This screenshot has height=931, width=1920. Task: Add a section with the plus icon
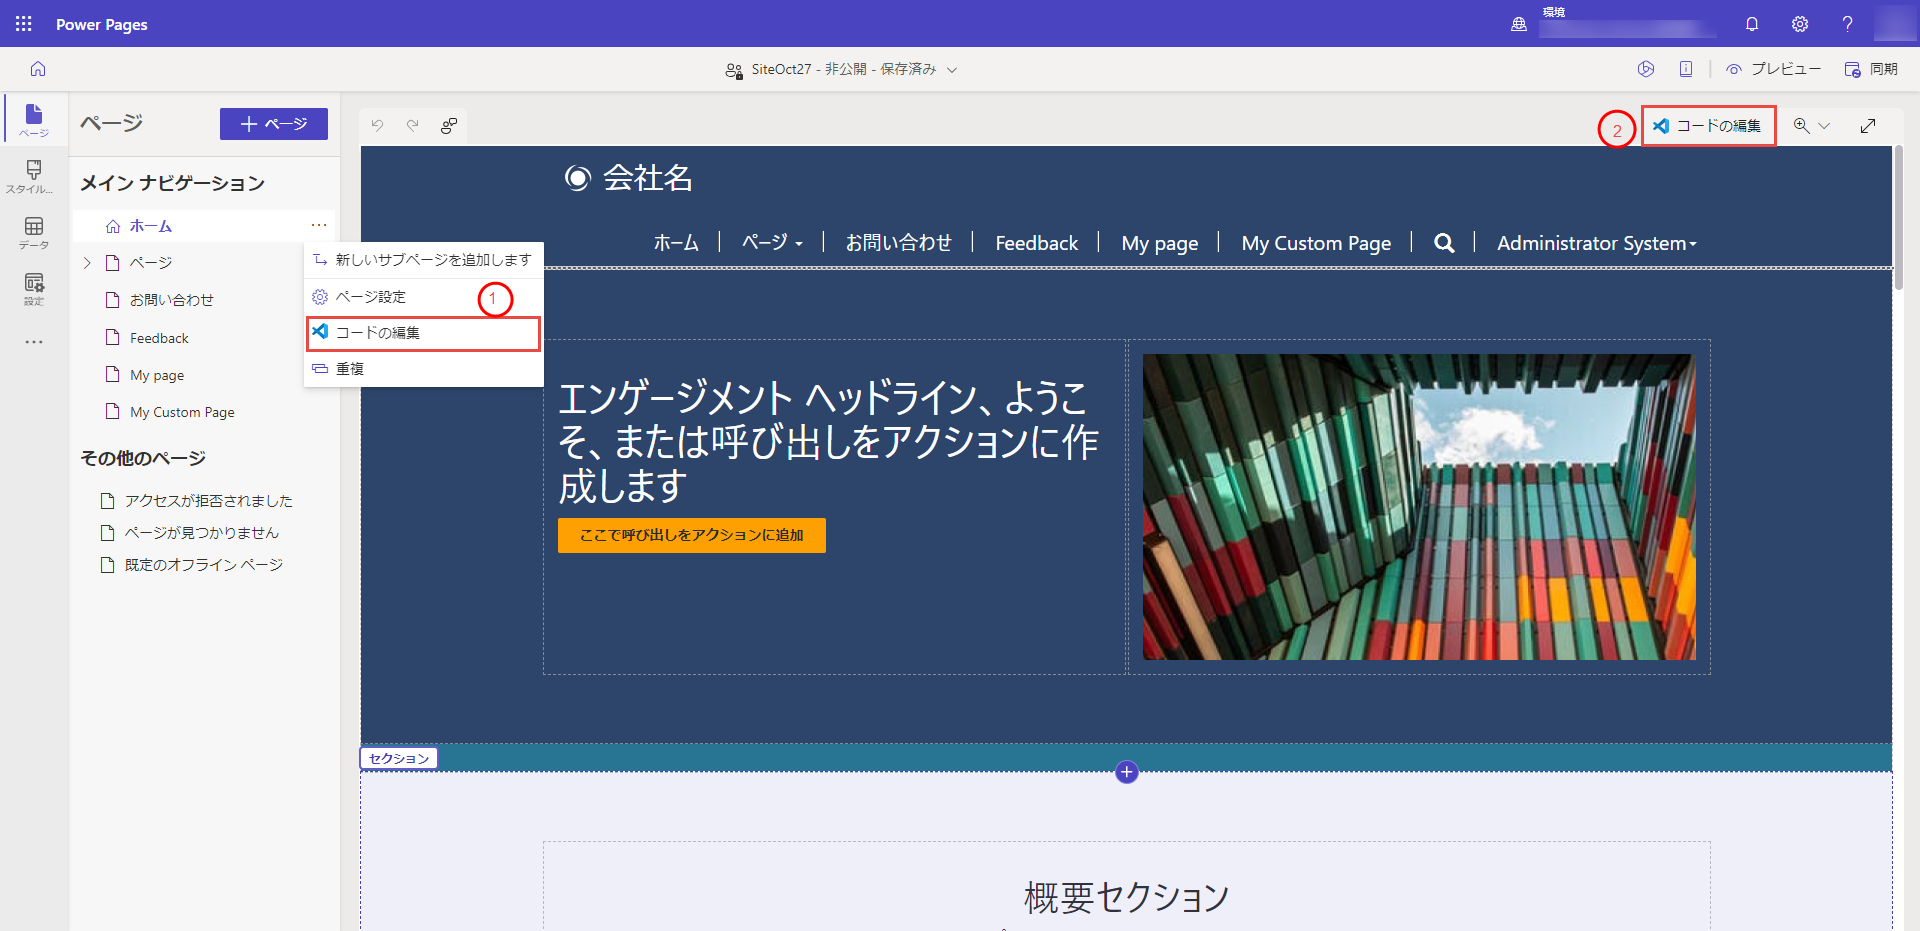point(1127,772)
